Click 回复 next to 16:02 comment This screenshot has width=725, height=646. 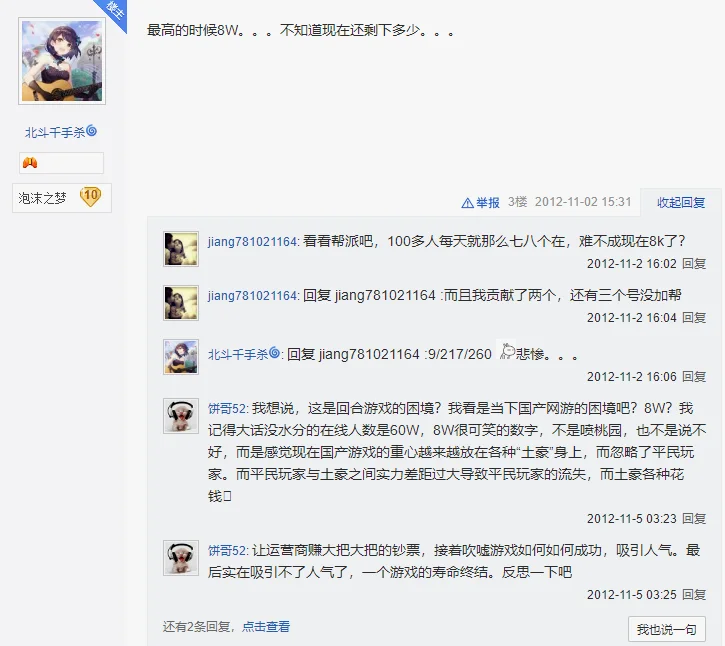click(x=694, y=264)
